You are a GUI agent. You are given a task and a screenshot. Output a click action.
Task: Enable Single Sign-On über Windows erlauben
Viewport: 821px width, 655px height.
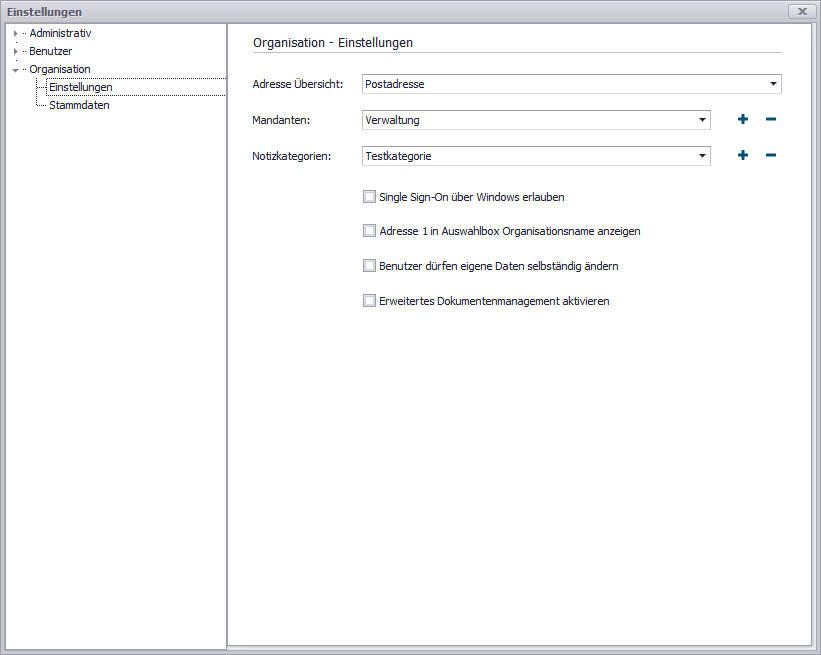[369, 197]
